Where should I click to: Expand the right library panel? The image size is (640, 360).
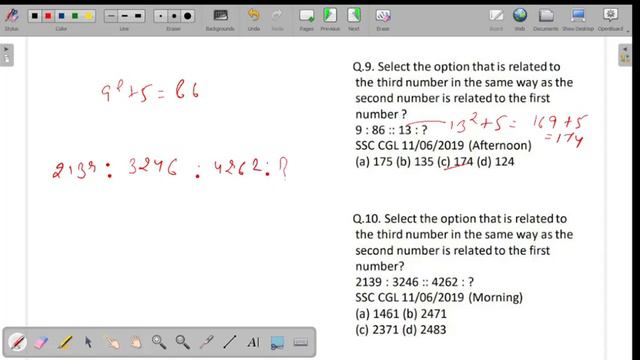pos(625,55)
